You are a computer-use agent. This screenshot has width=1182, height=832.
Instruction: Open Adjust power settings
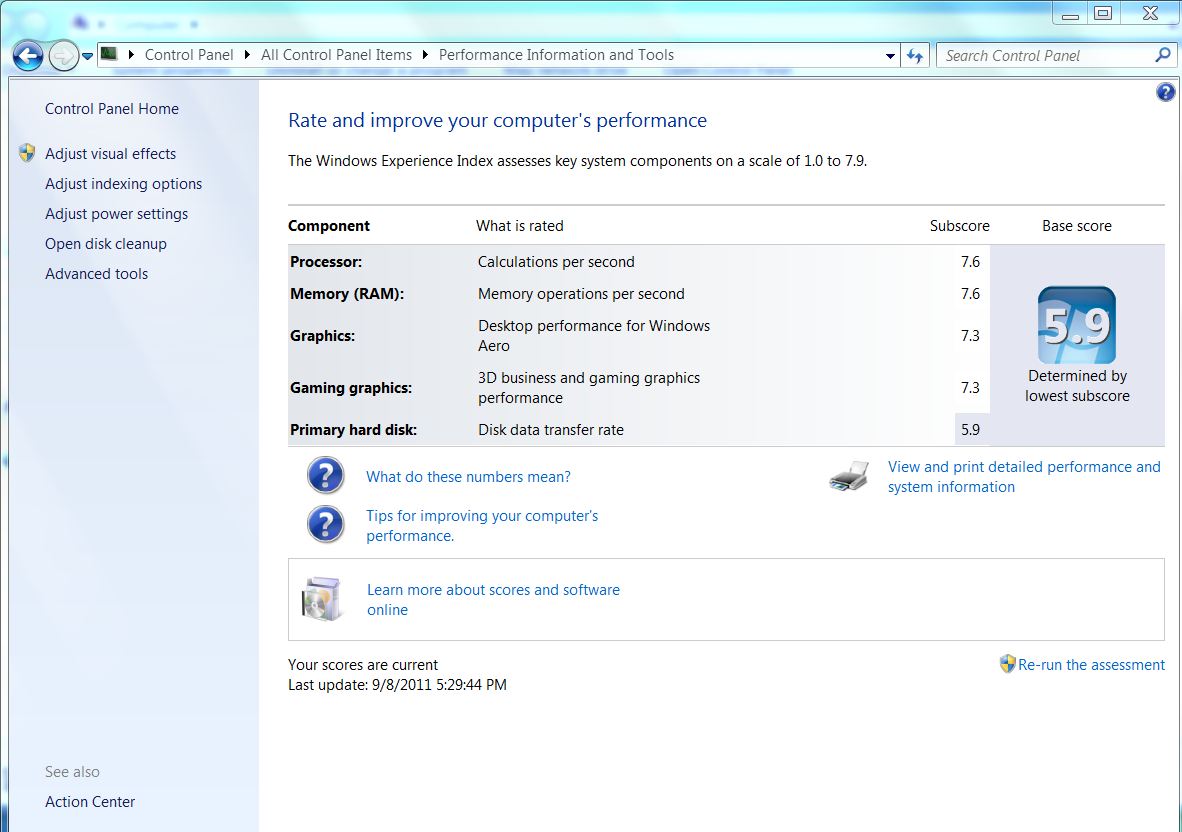pyautogui.click(x=116, y=214)
